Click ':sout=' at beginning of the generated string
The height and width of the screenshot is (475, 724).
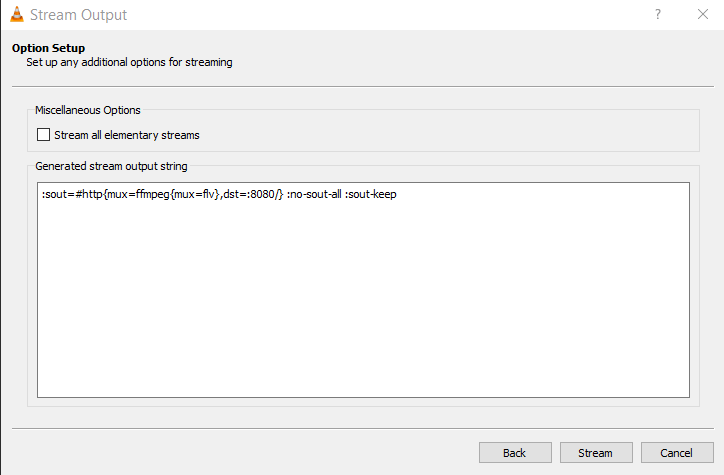pyautogui.click(x=58, y=194)
